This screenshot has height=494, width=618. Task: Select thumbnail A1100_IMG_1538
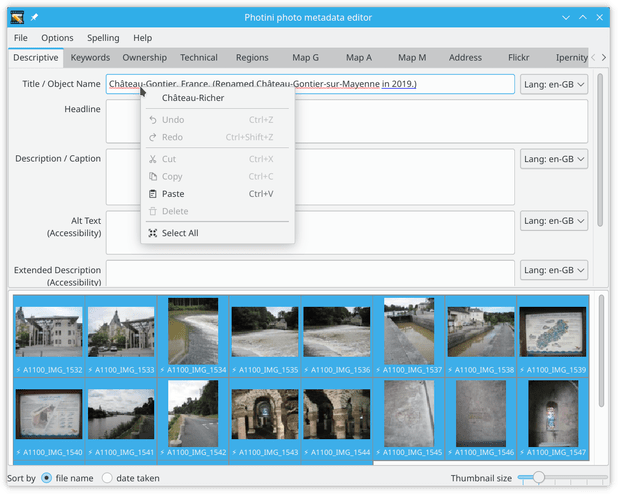click(481, 336)
